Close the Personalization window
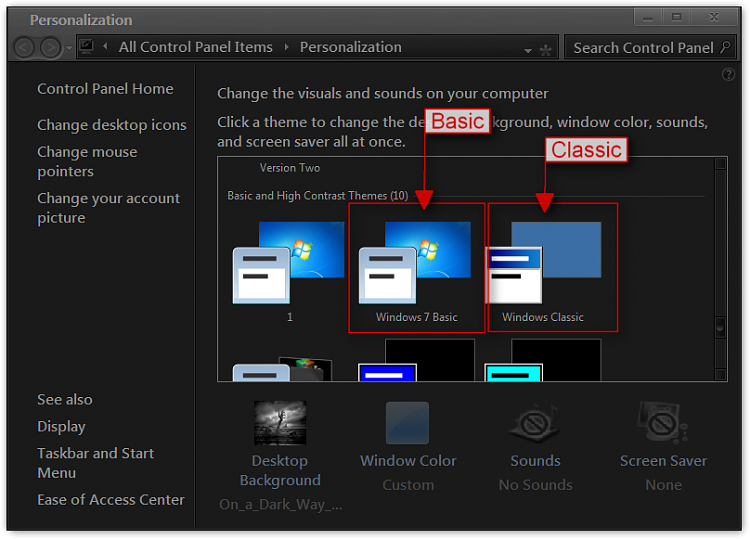Viewport: 750px width, 539px height. point(714,17)
